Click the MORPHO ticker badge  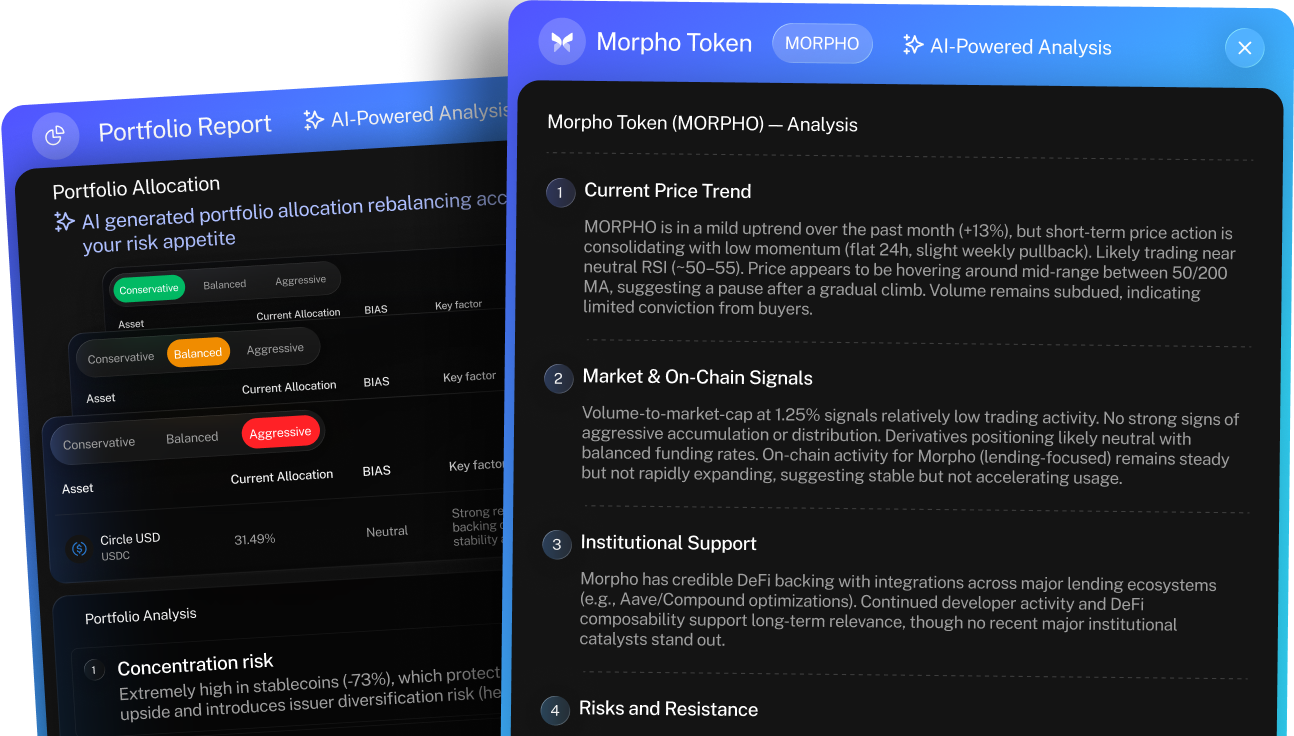pos(822,44)
